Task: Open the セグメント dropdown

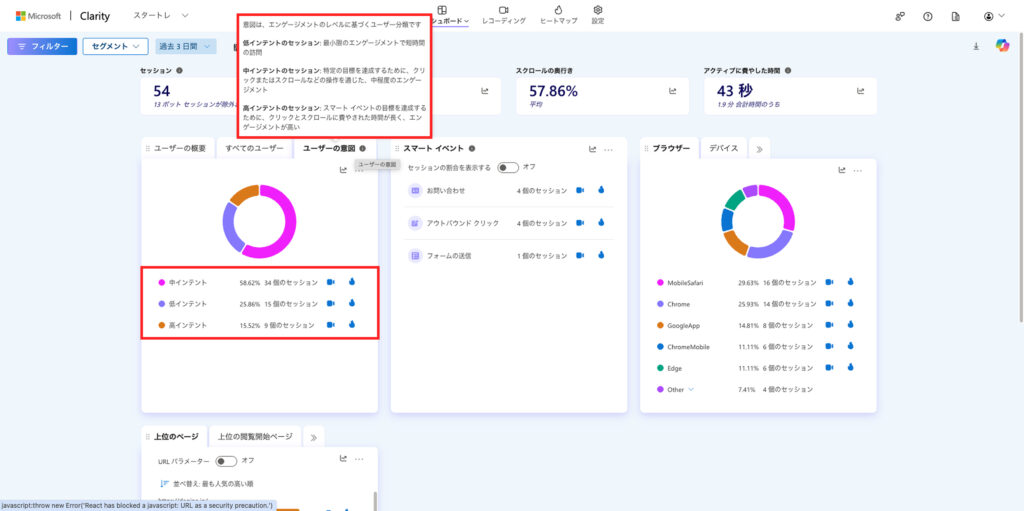Action: pos(114,46)
